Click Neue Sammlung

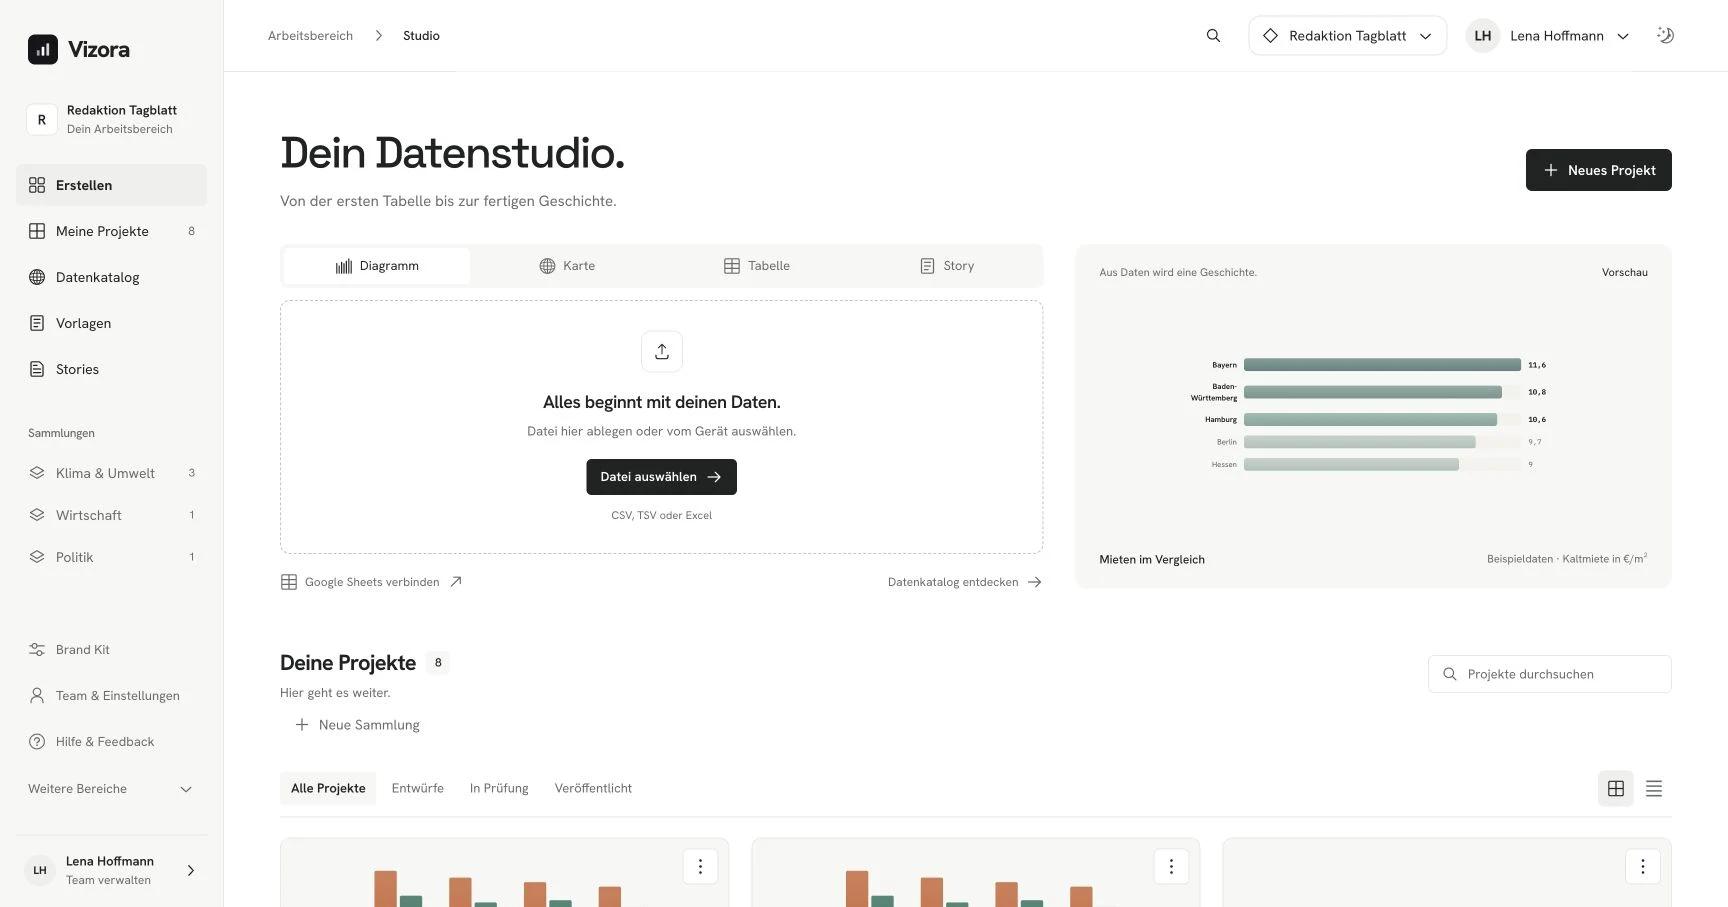coord(357,725)
